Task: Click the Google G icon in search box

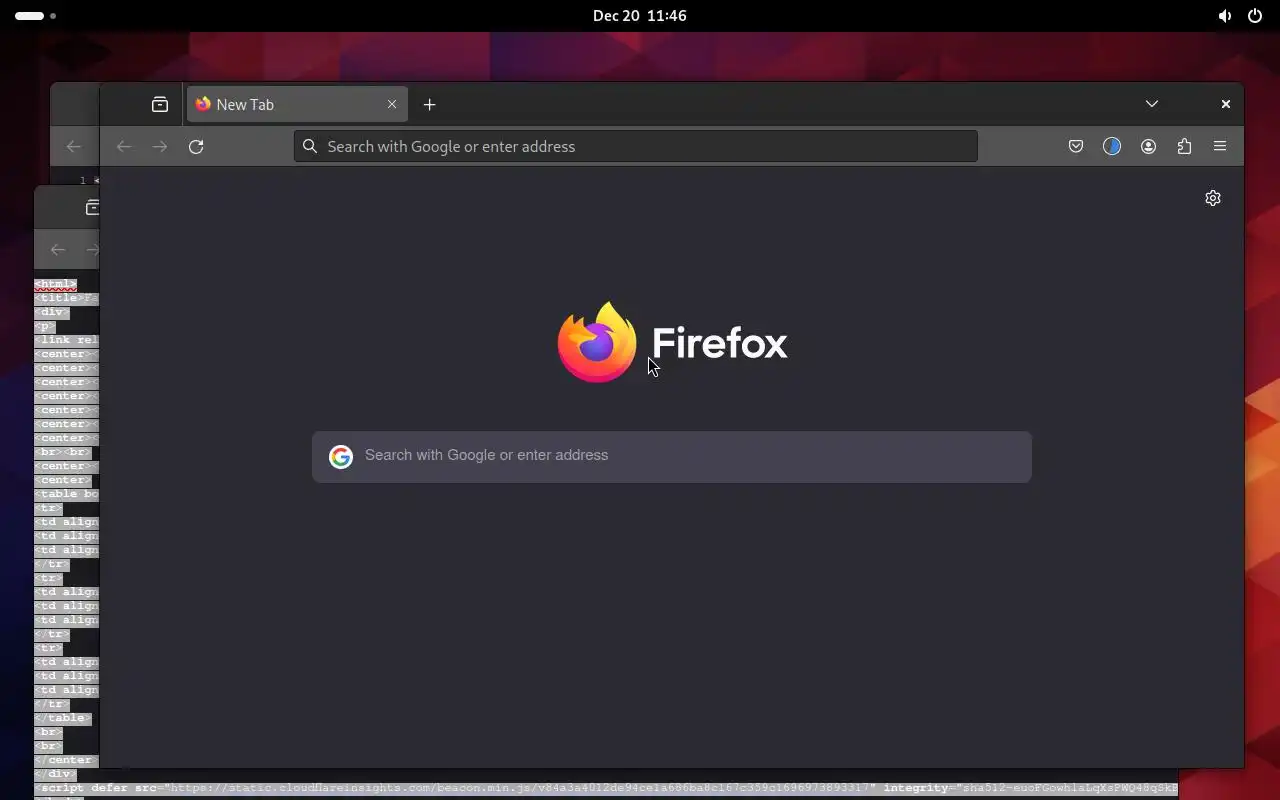Action: click(x=341, y=457)
